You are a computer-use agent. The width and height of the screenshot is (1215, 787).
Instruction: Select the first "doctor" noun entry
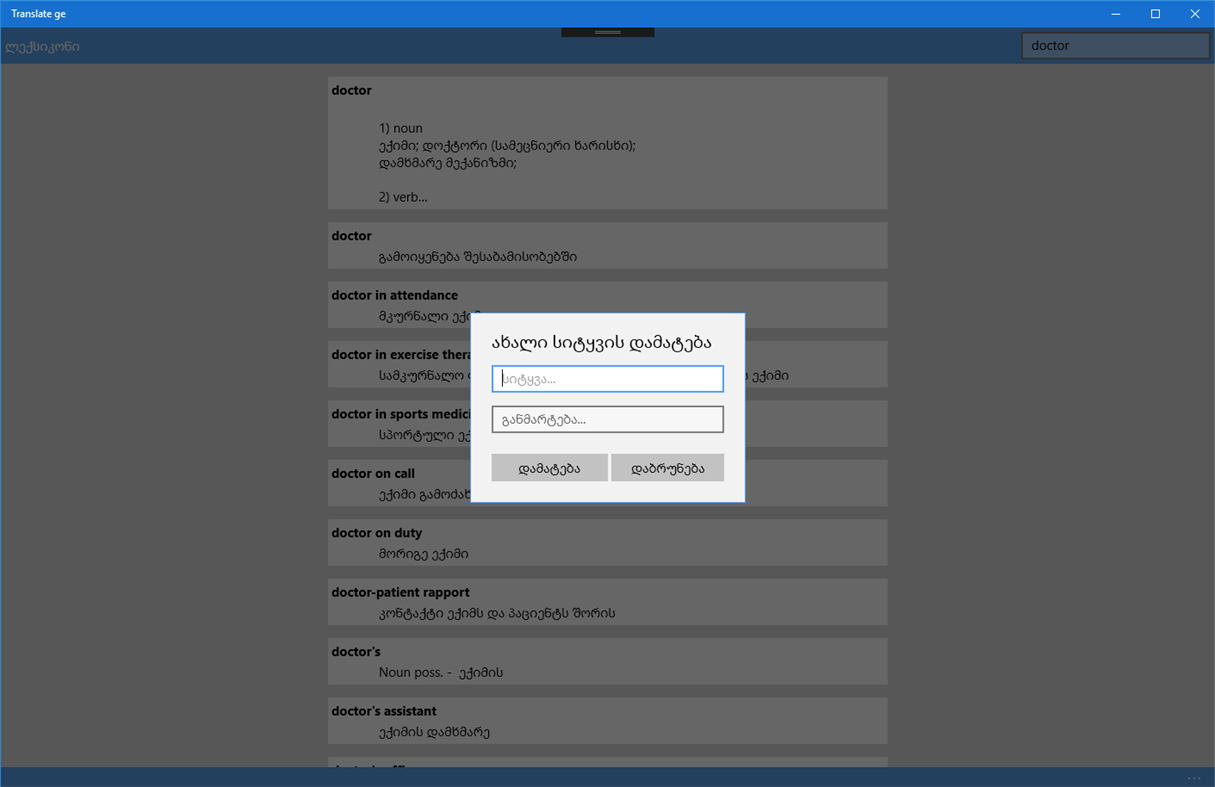tap(607, 142)
